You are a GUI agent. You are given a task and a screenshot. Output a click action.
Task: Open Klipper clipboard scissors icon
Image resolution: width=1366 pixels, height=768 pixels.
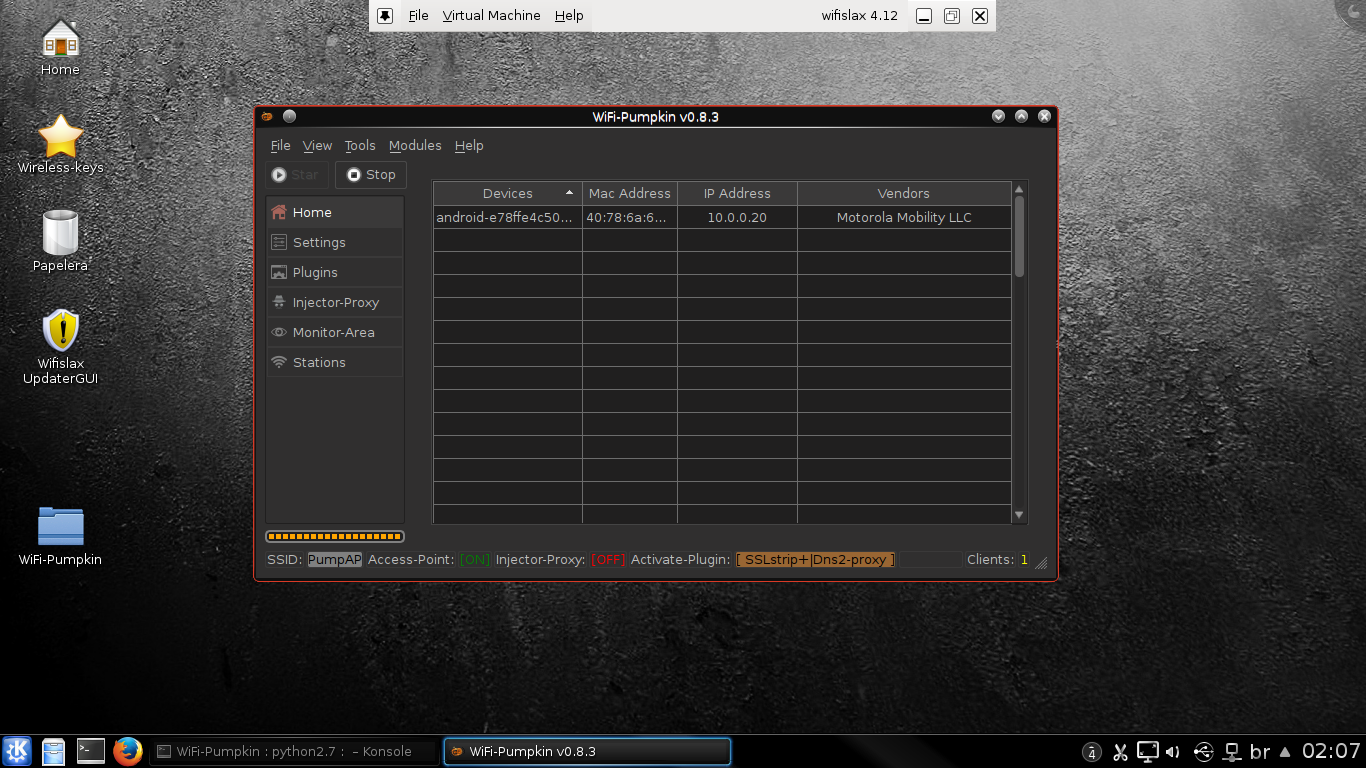click(1120, 752)
